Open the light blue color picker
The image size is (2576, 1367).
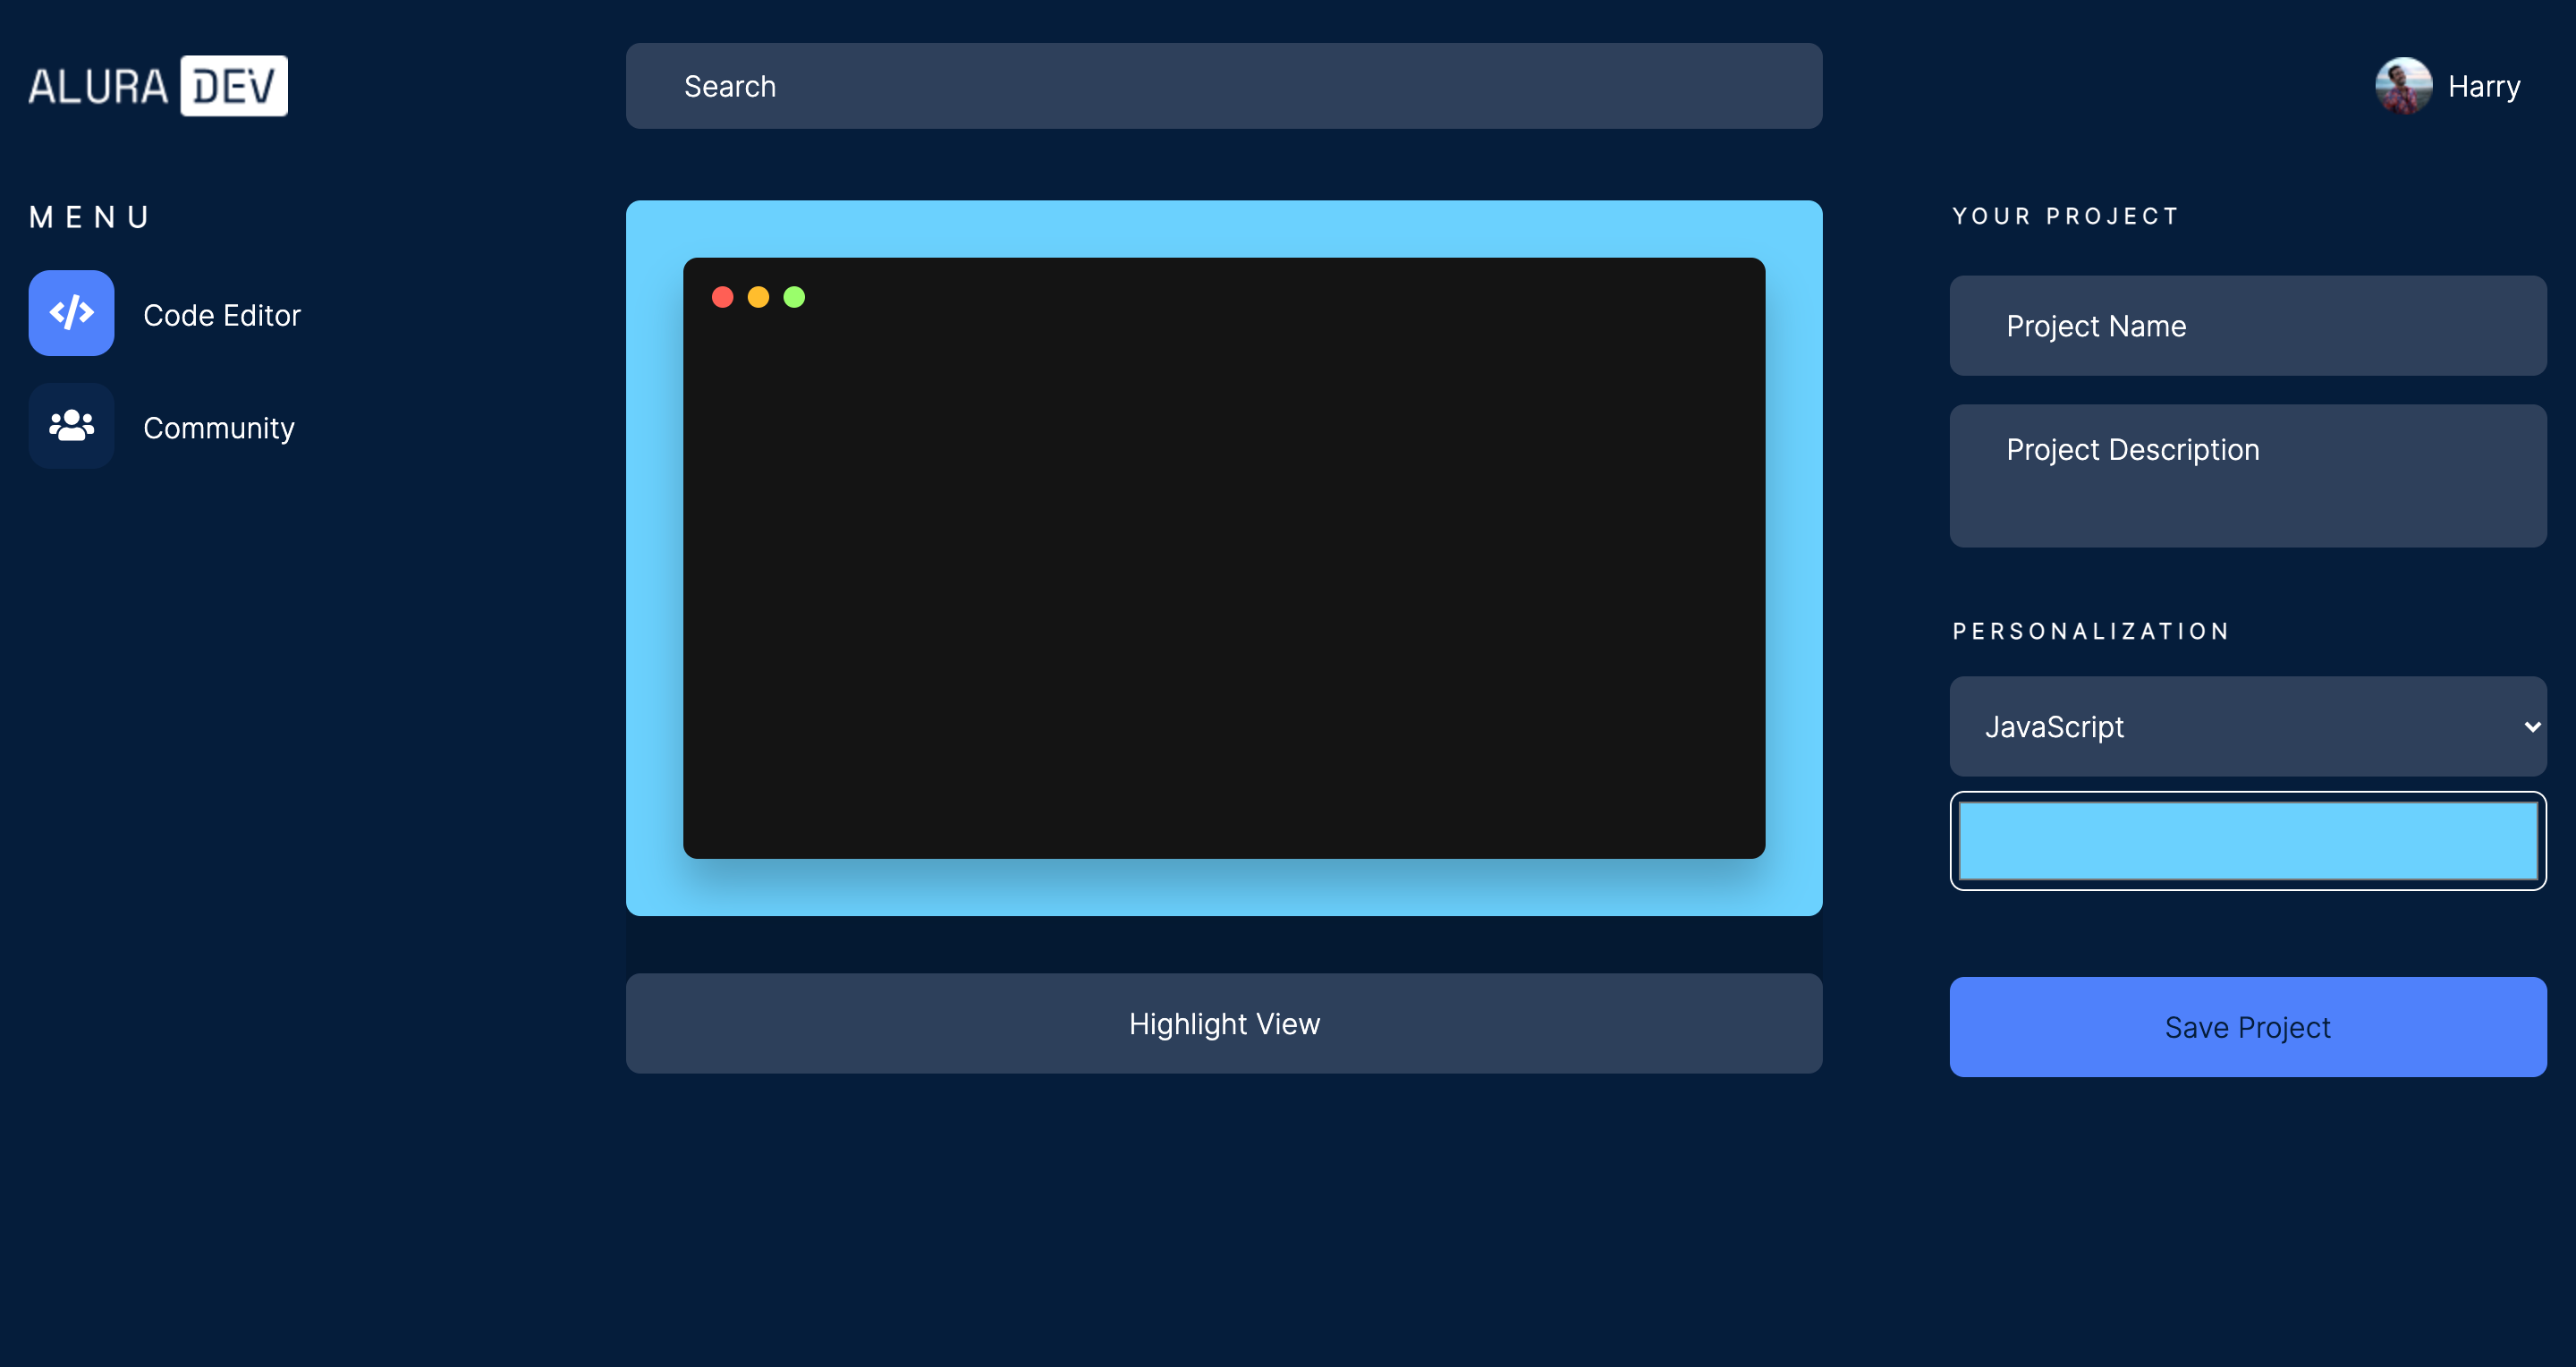point(2247,841)
